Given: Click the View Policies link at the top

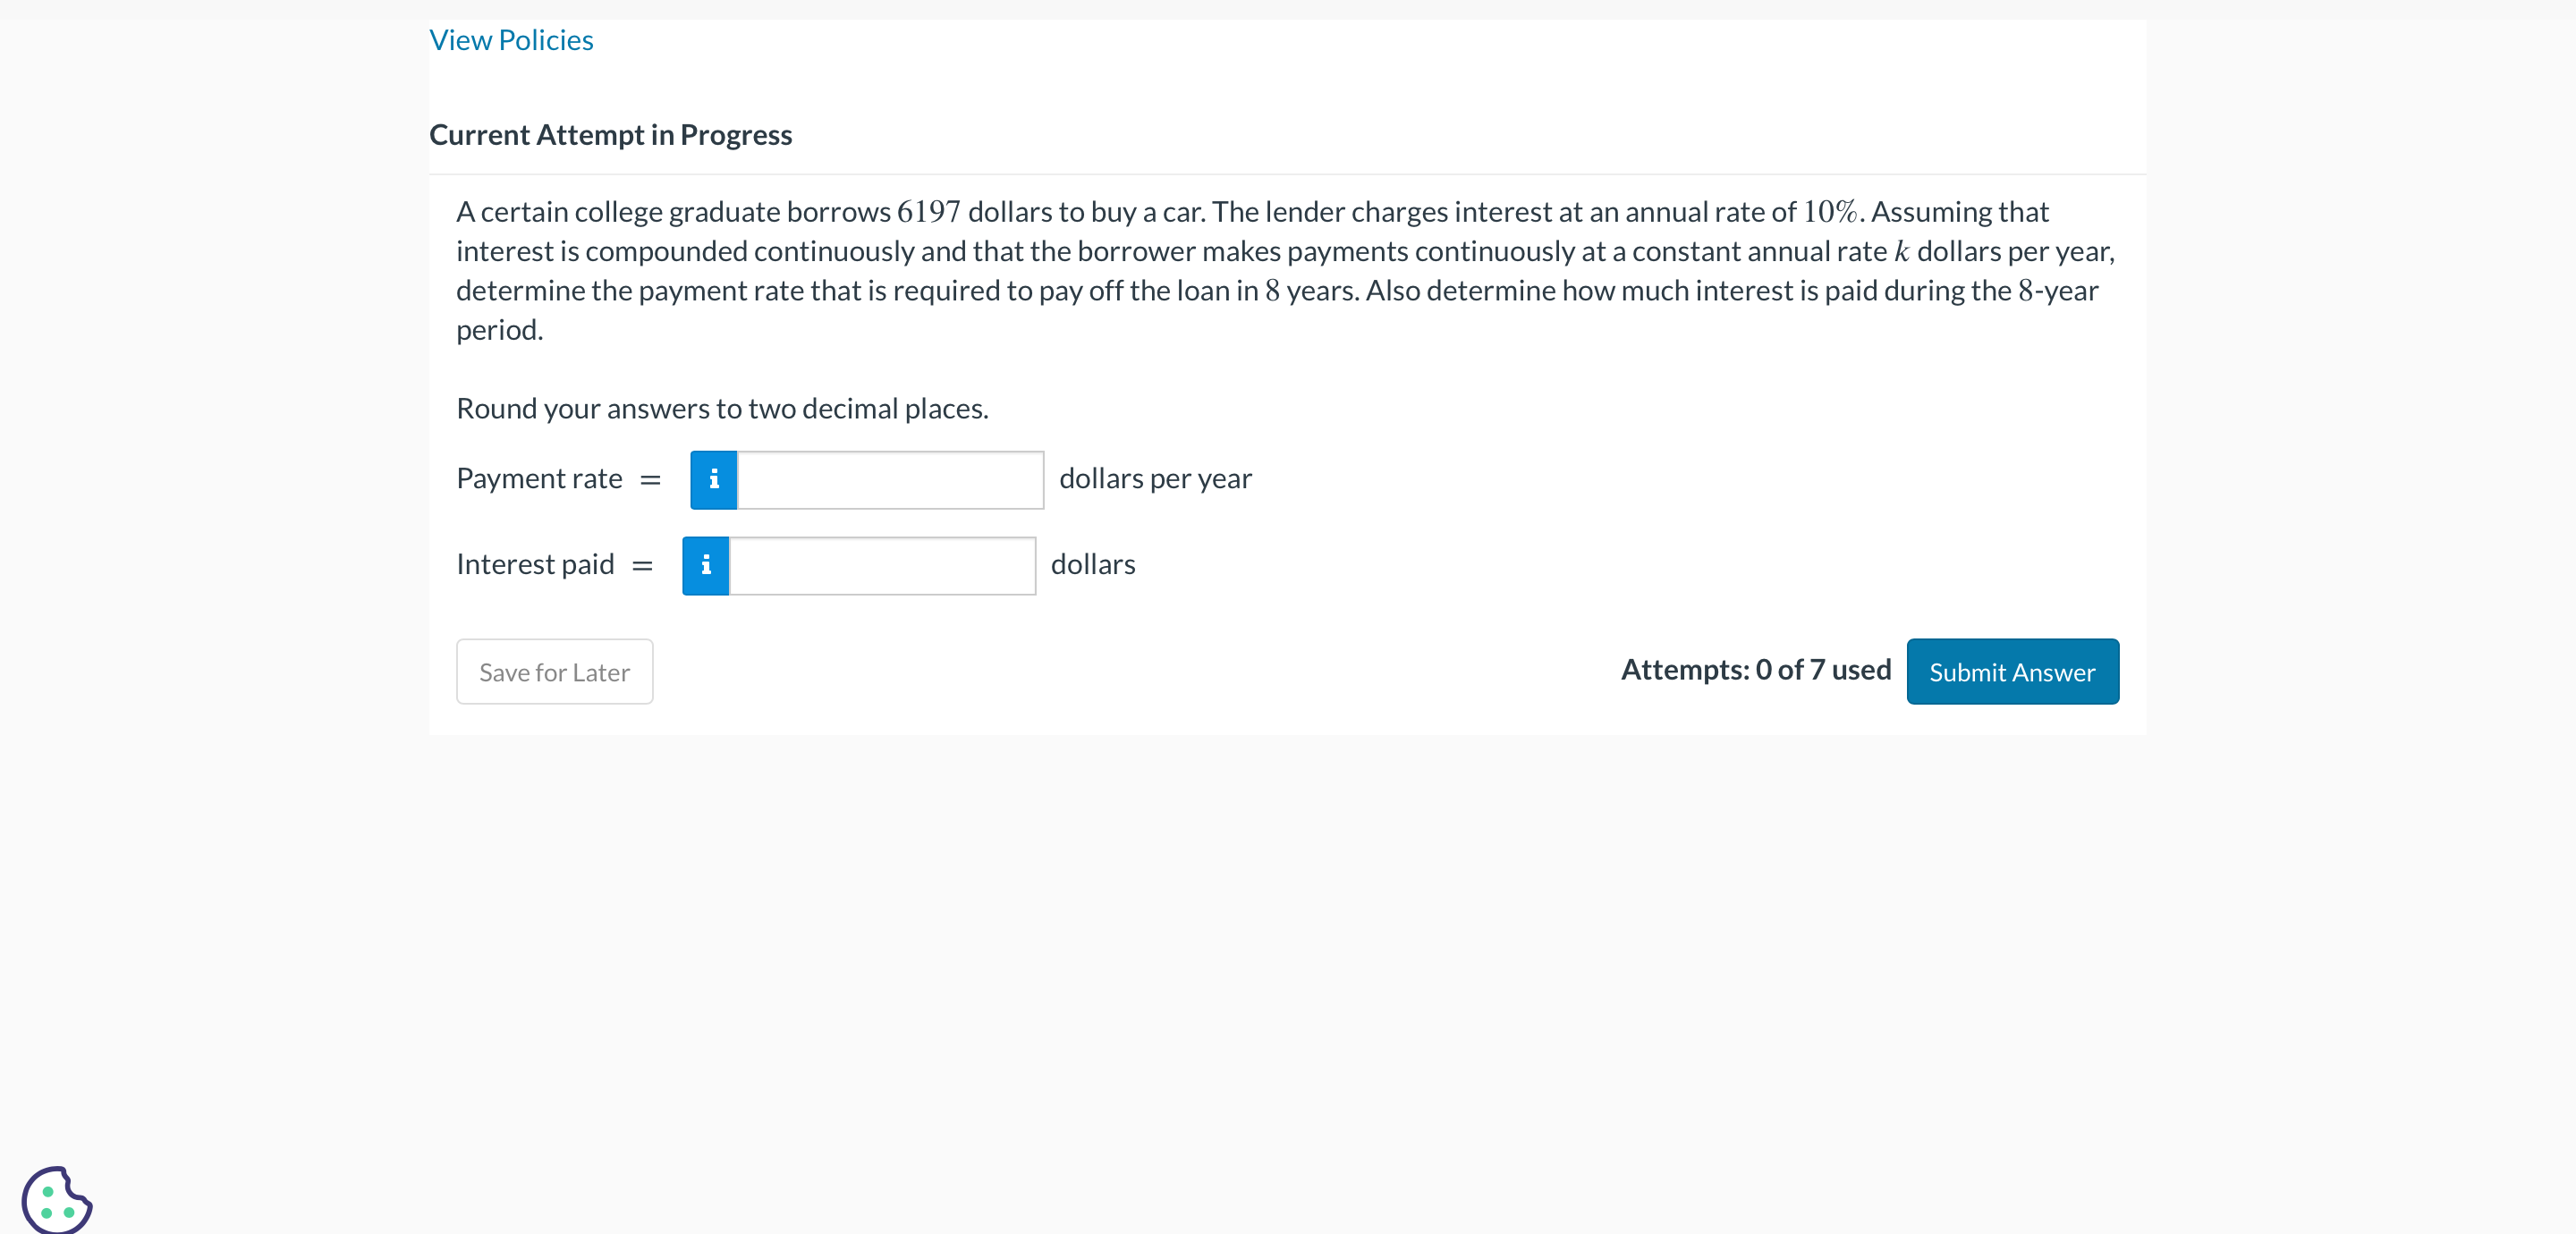Looking at the screenshot, I should (x=510, y=40).
